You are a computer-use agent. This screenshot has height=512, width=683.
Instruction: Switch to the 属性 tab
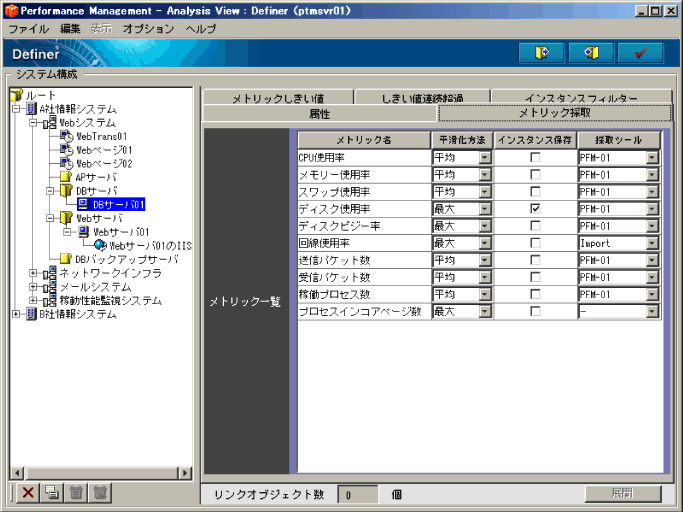click(x=319, y=113)
